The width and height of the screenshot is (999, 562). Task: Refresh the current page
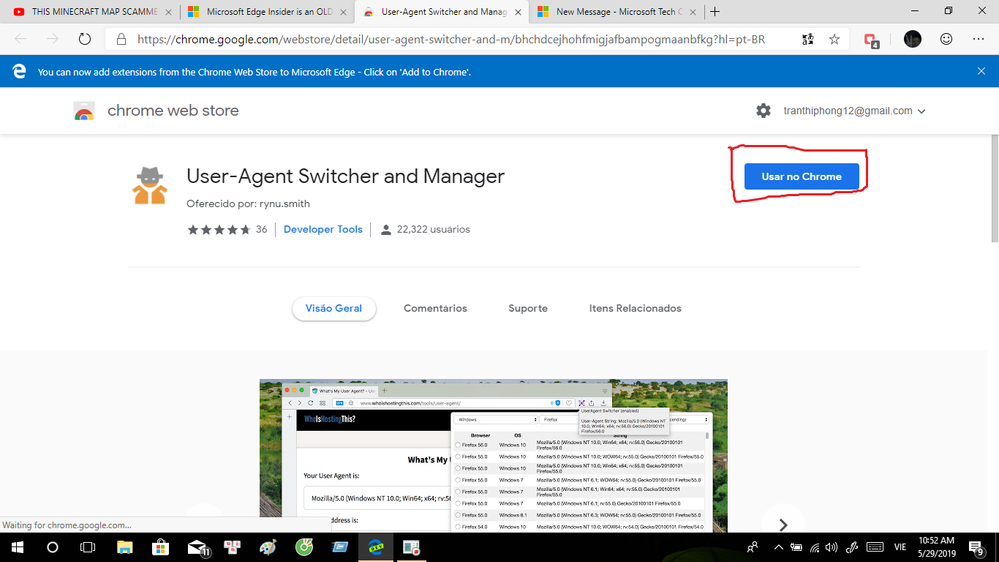(x=85, y=39)
